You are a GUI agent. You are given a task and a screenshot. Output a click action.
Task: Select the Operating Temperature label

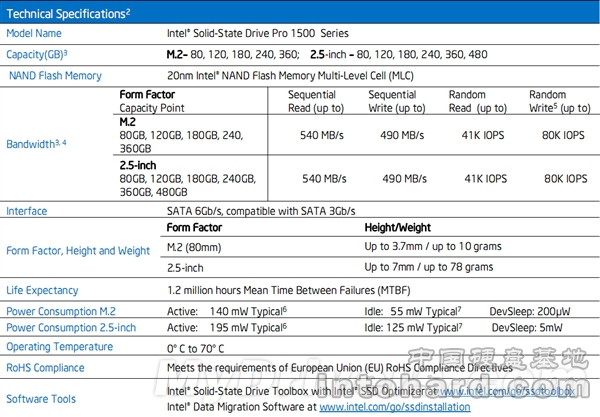[60, 347]
